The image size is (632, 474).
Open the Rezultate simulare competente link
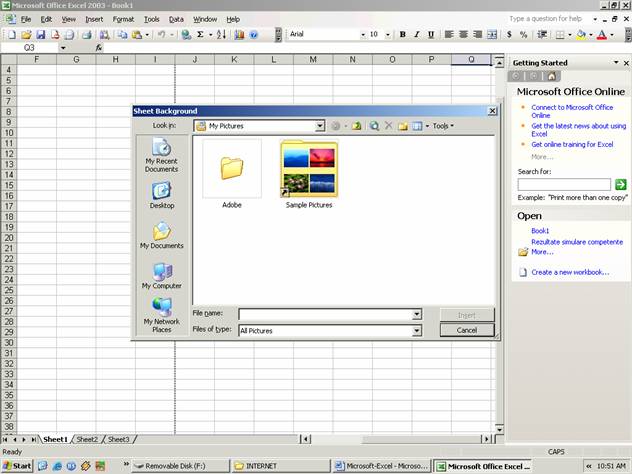coord(577,242)
